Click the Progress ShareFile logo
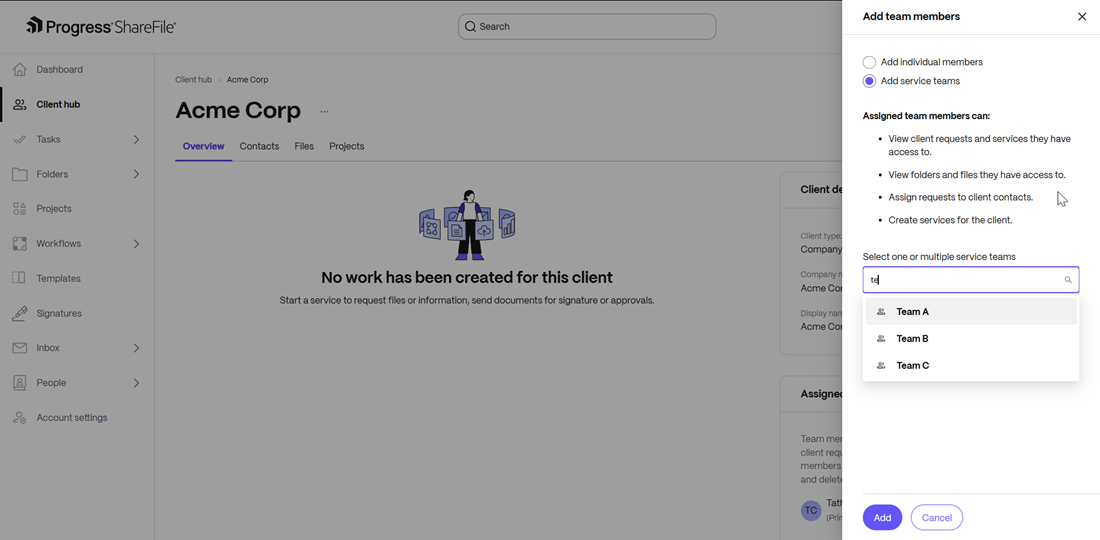 point(100,26)
